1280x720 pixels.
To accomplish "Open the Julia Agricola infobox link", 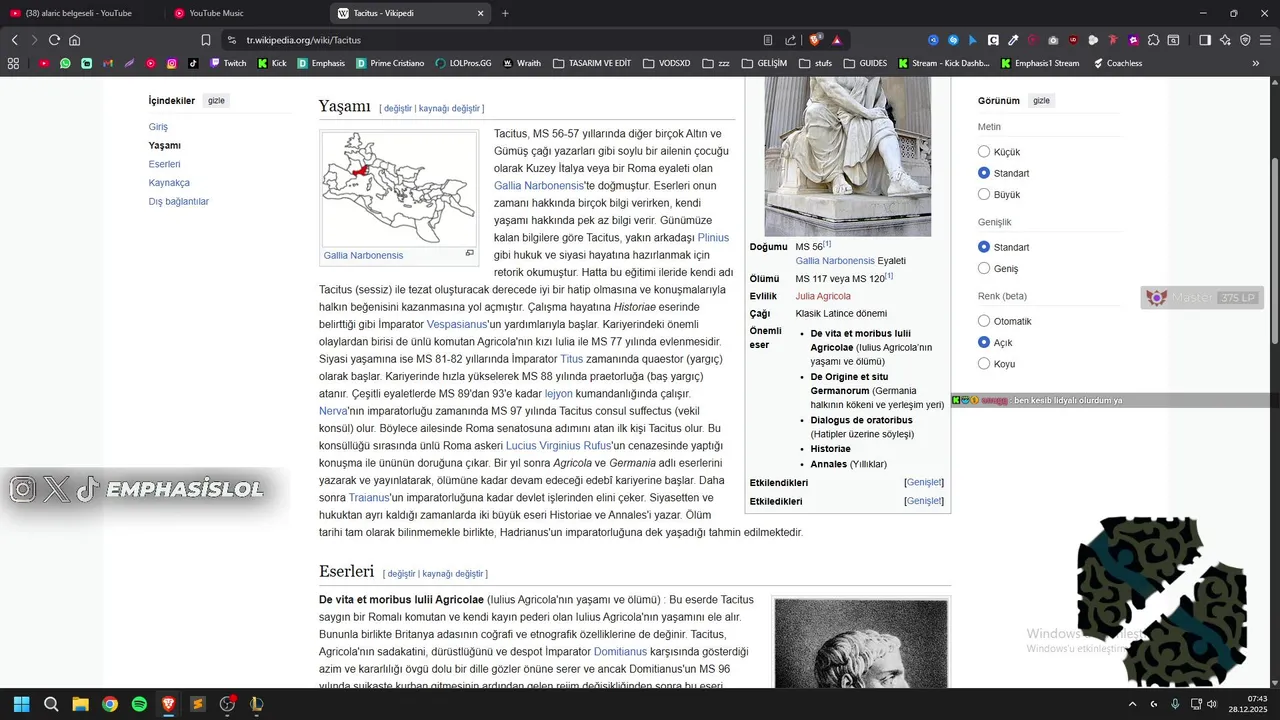I will pyautogui.click(x=823, y=296).
